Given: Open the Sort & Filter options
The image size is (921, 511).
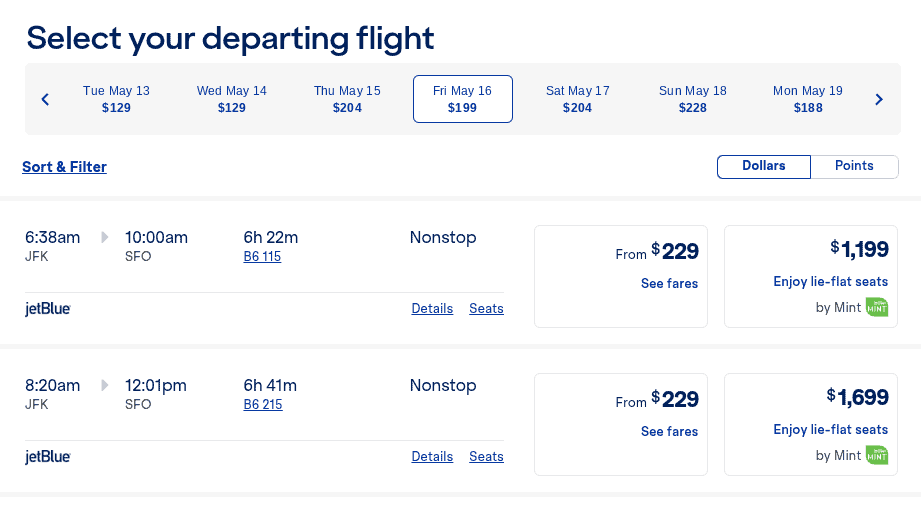Looking at the screenshot, I should [64, 167].
